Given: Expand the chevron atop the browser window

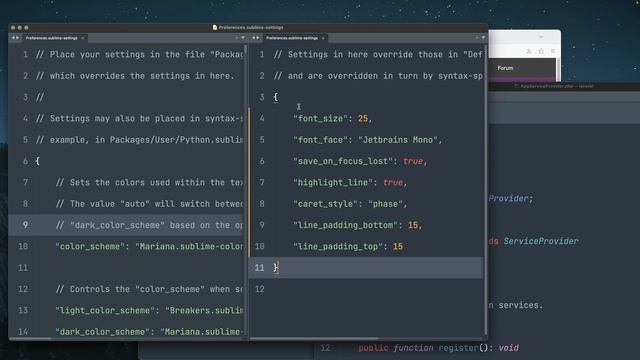Looking at the screenshot, I should (541, 37).
